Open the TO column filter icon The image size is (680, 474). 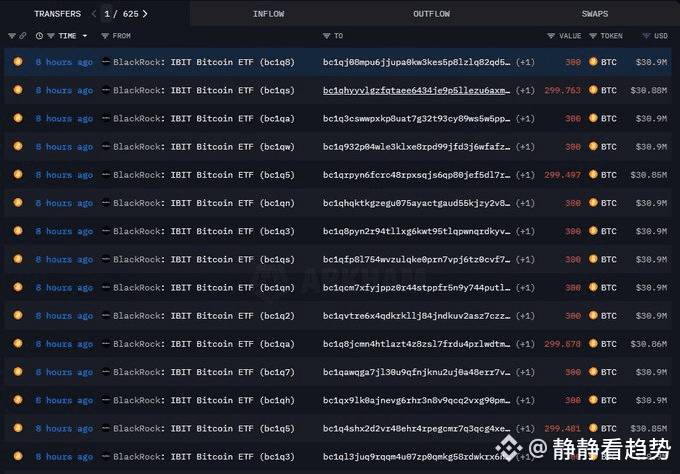pyautogui.click(x=327, y=36)
